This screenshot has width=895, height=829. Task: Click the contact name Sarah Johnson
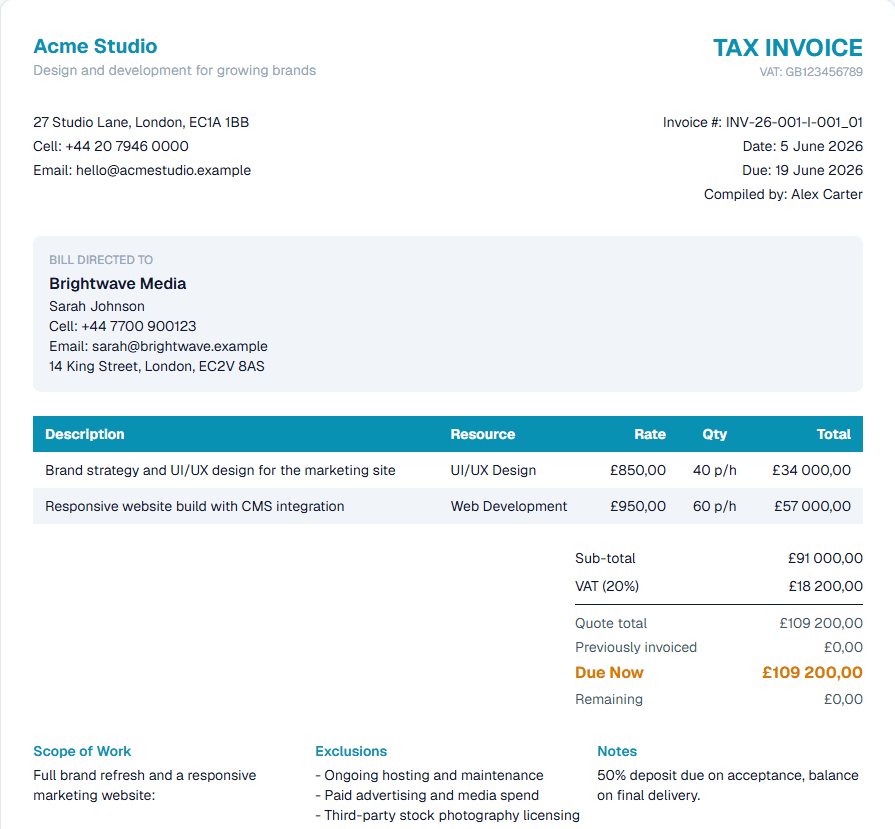pyautogui.click(x=97, y=306)
